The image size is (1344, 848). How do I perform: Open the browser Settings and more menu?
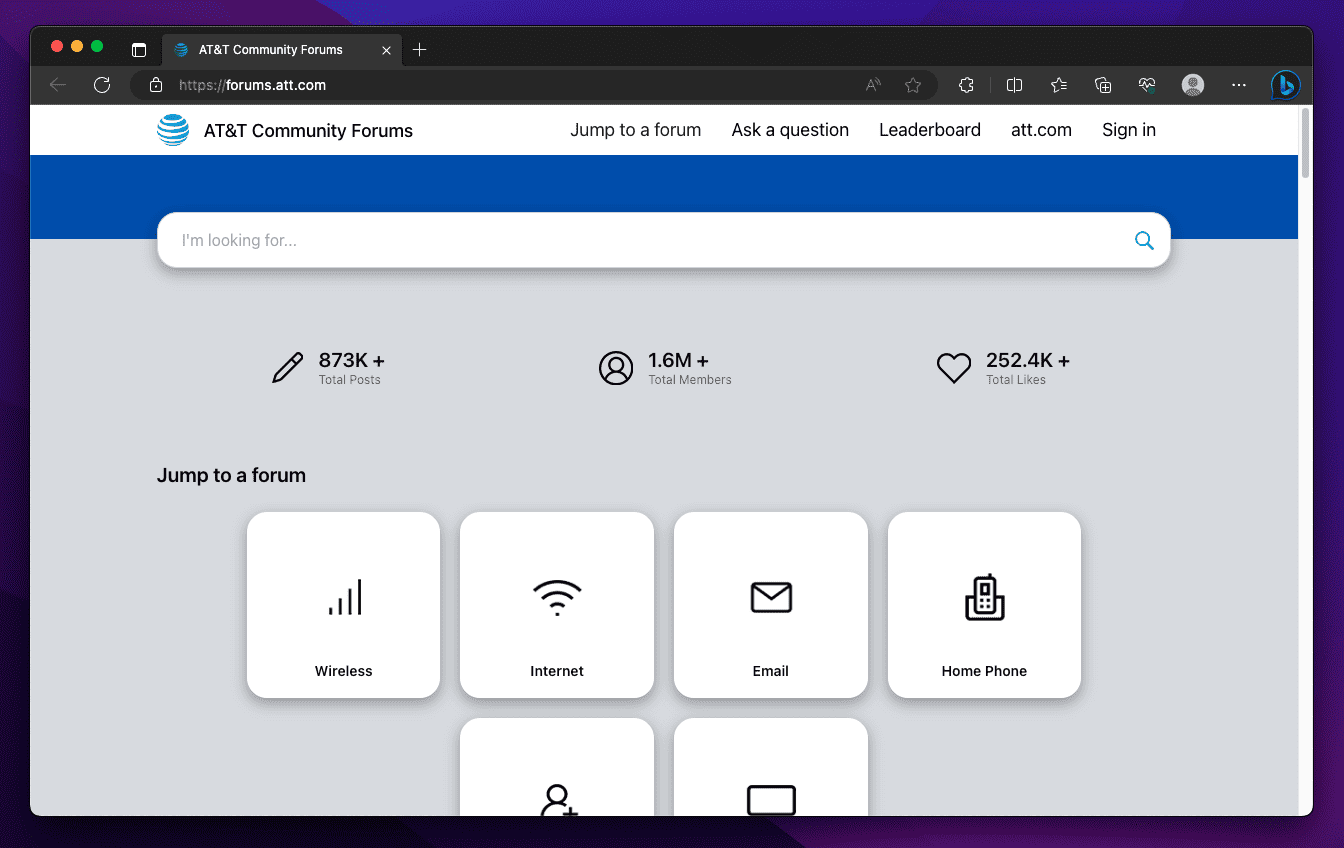point(1239,85)
